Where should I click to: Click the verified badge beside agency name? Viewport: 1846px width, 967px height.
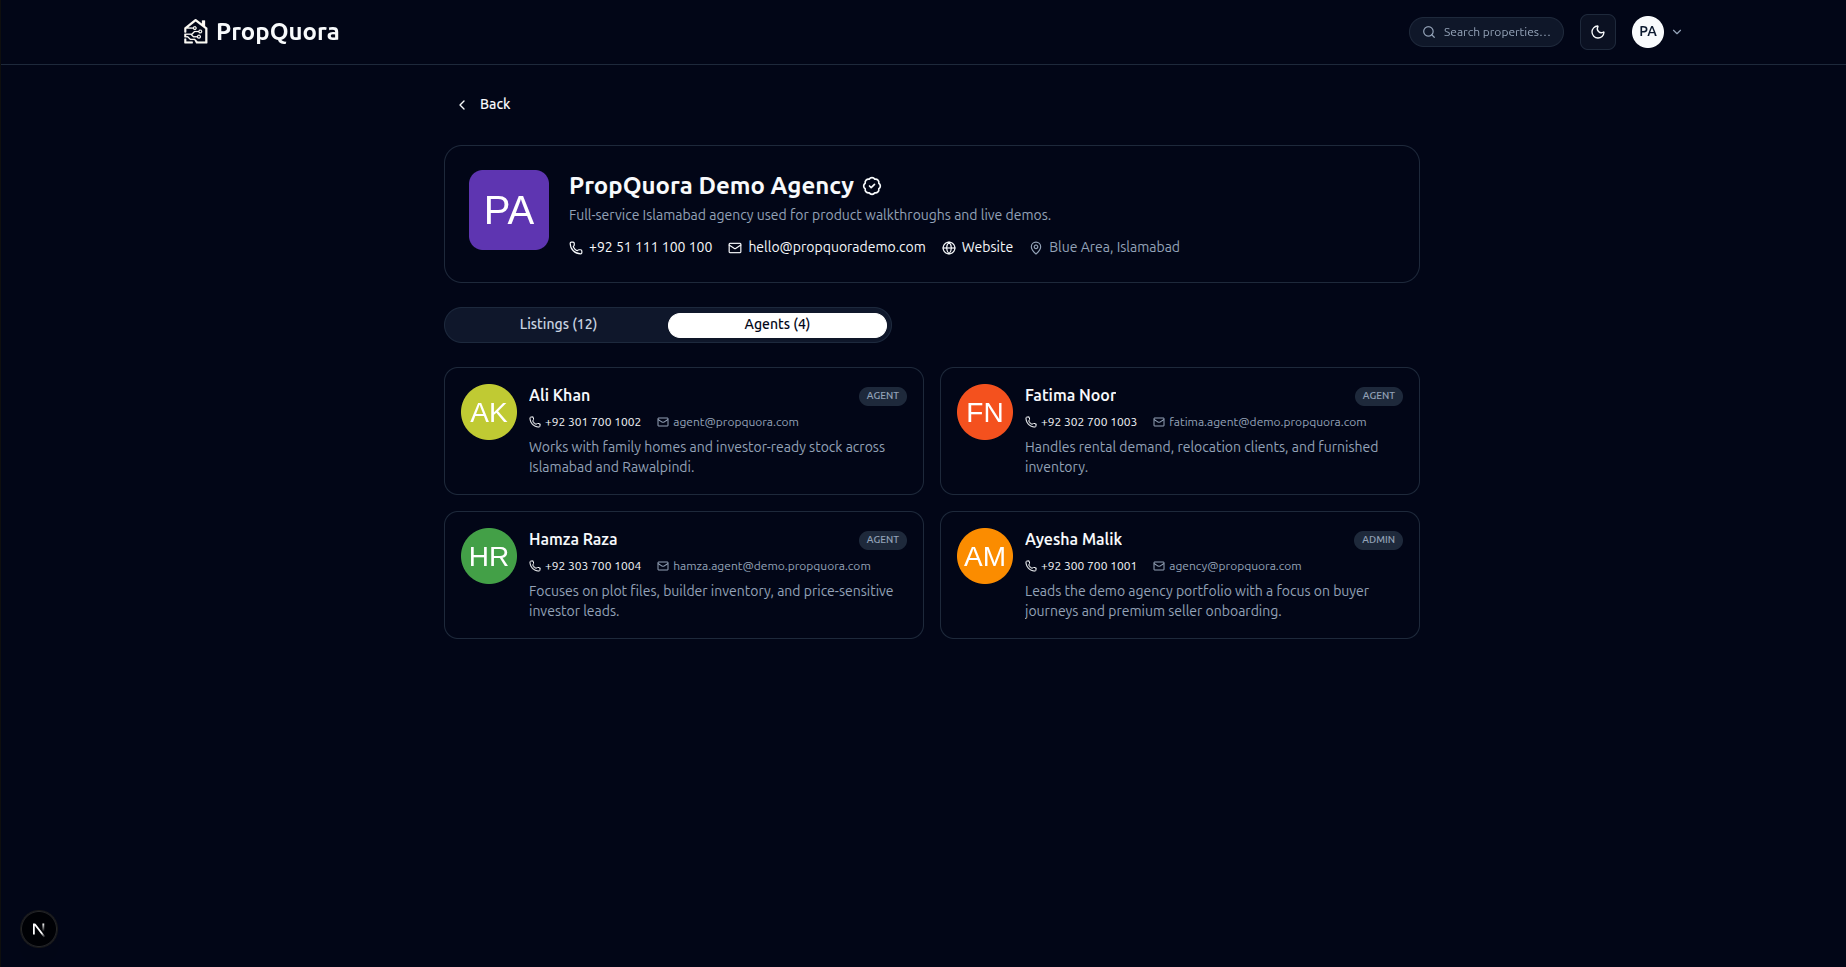pyautogui.click(x=872, y=186)
